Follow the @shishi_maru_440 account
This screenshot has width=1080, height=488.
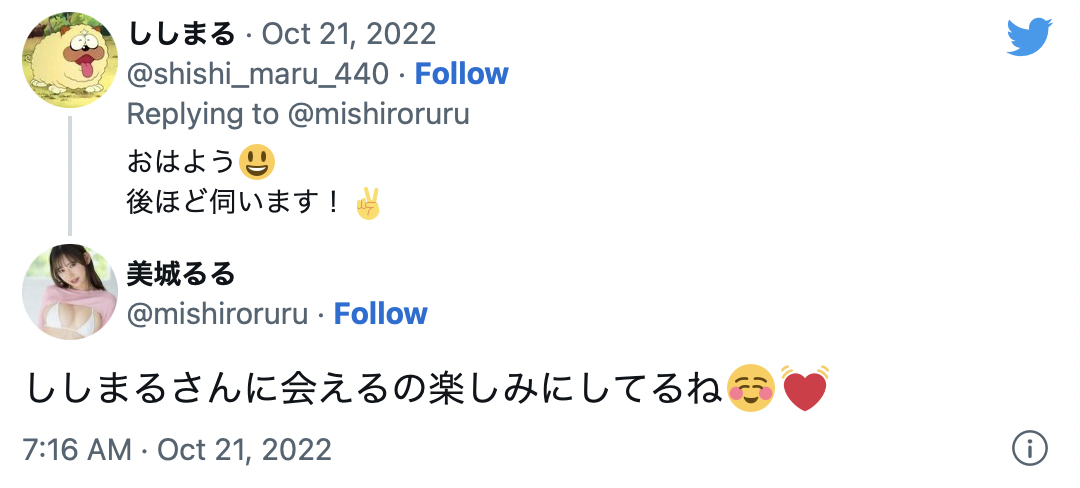pos(461,74)
